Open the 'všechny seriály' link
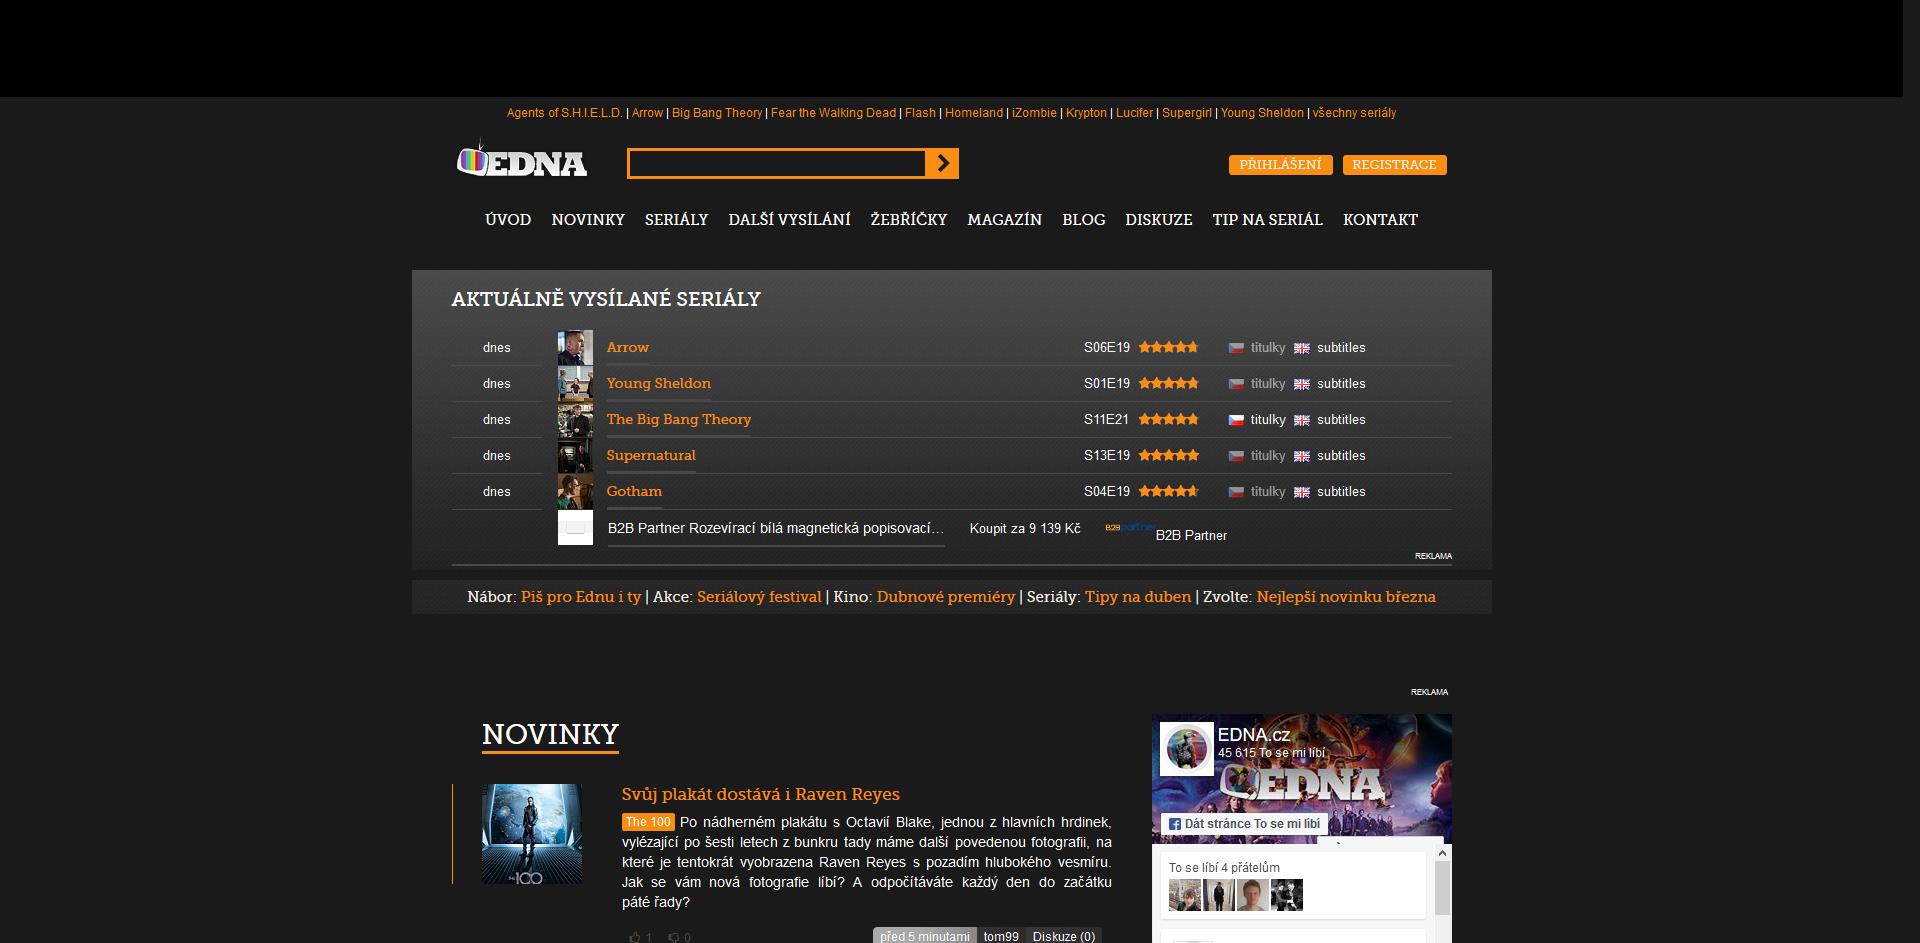The image size is (1920, 943). [x=1354, y=113]
